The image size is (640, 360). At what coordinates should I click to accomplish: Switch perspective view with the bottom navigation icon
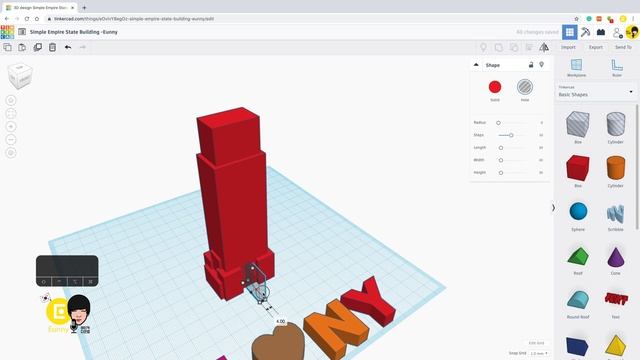pyautogui.click(x=11, y=153)
